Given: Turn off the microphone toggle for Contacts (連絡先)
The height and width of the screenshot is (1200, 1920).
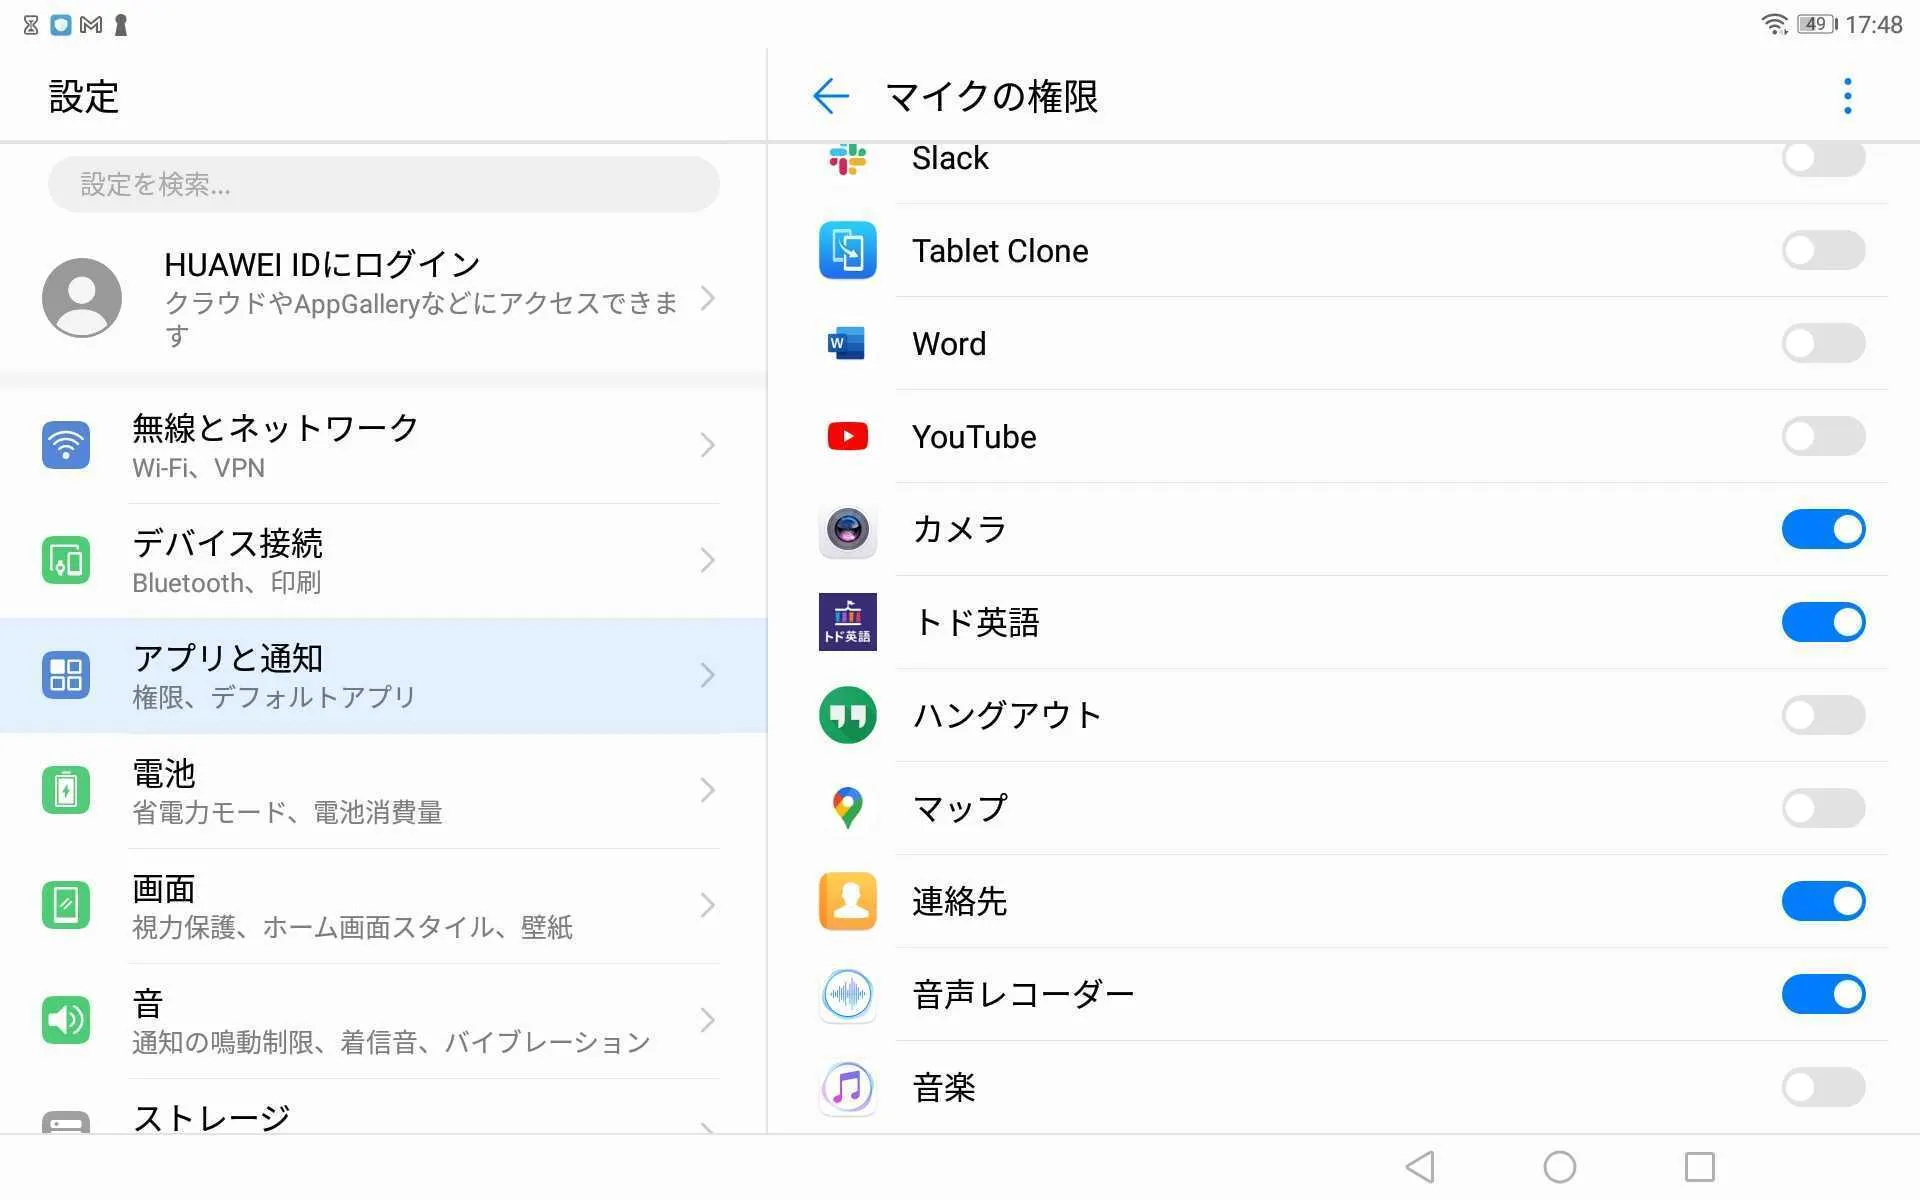Looking at the screenshot, I should 1822,901.
